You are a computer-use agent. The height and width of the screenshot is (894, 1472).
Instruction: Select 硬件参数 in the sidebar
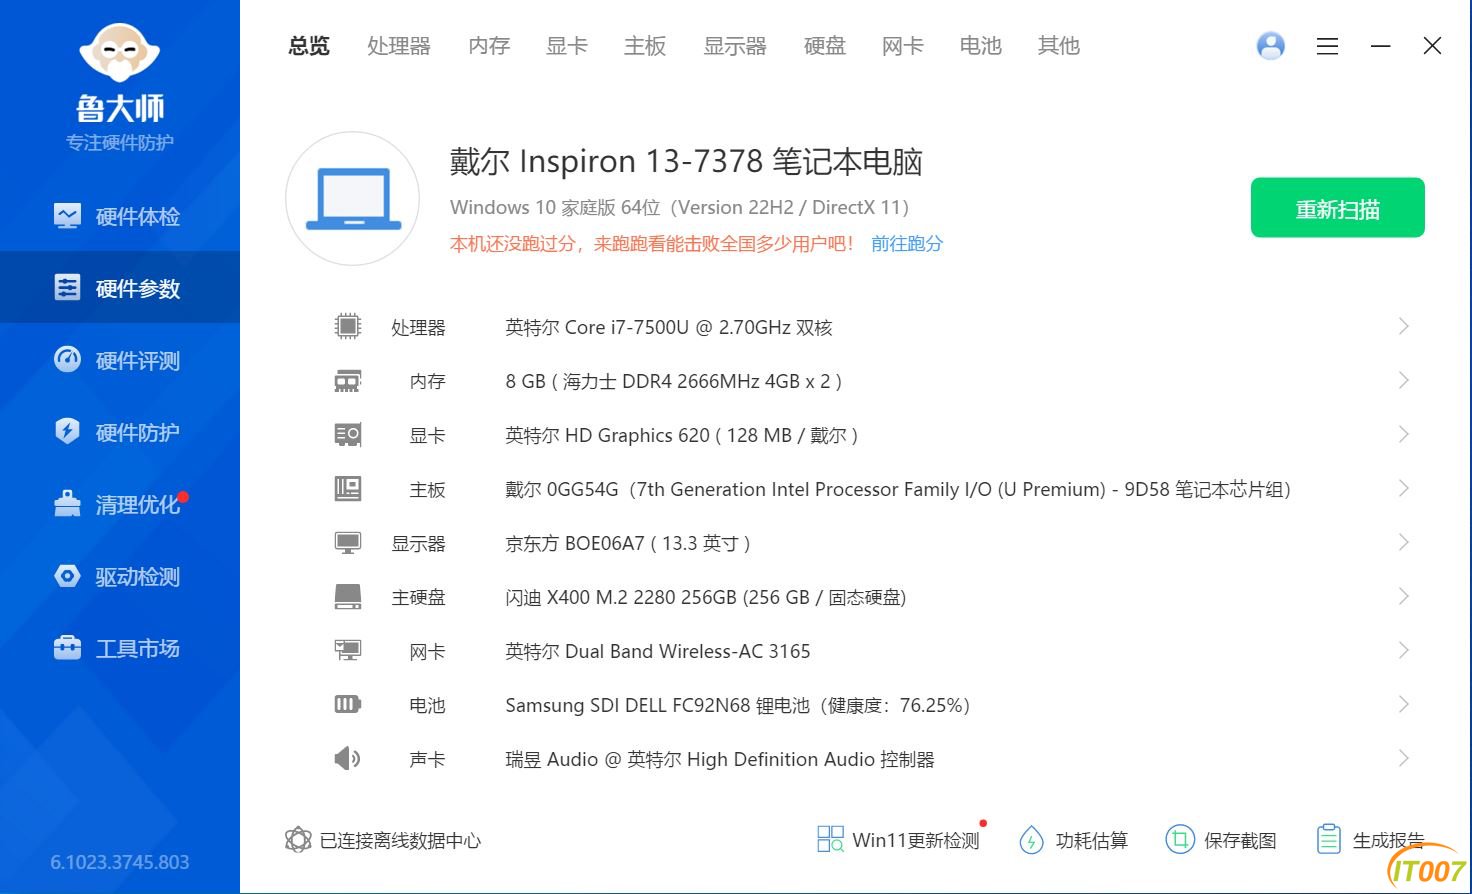point(120,288)
